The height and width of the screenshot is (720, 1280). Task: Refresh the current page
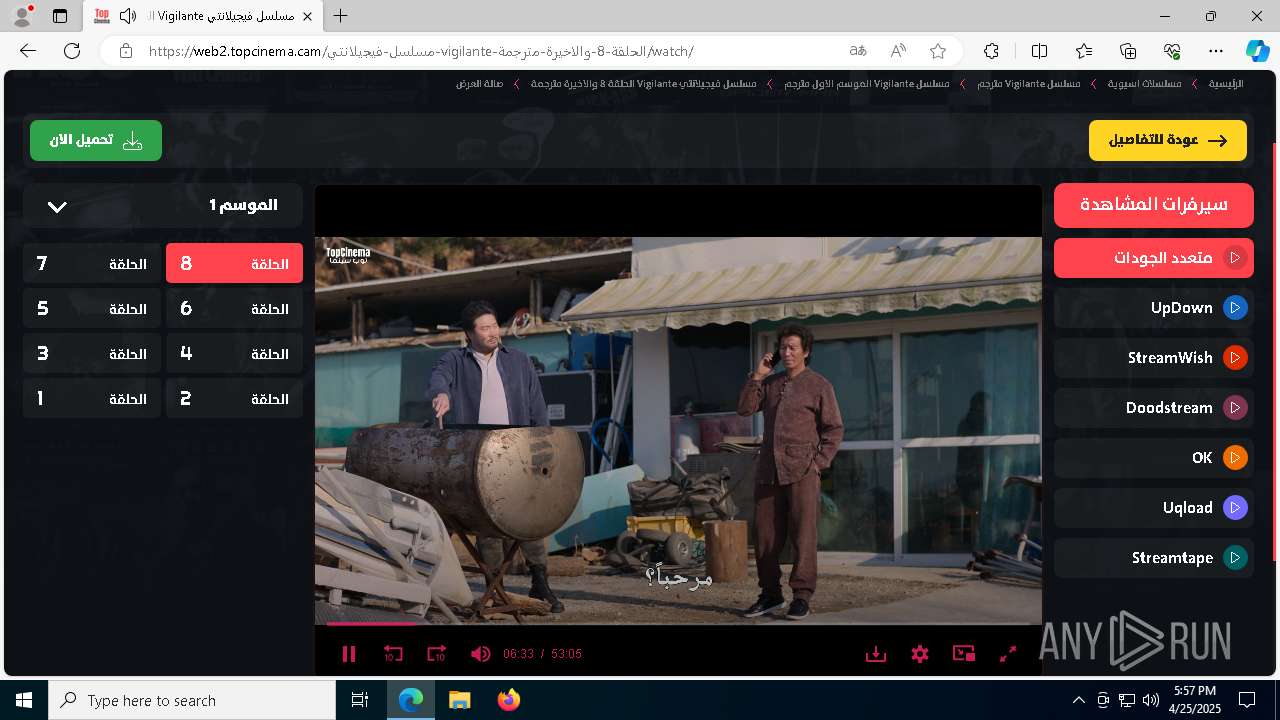click(x=72, y=51)
